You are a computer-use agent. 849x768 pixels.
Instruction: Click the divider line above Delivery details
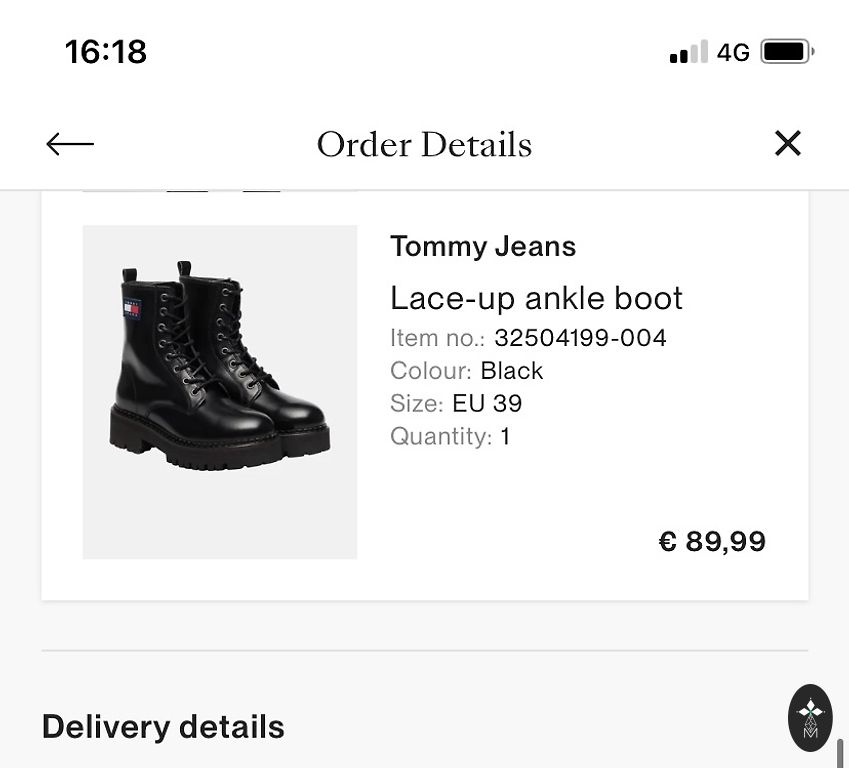(424, 651)
